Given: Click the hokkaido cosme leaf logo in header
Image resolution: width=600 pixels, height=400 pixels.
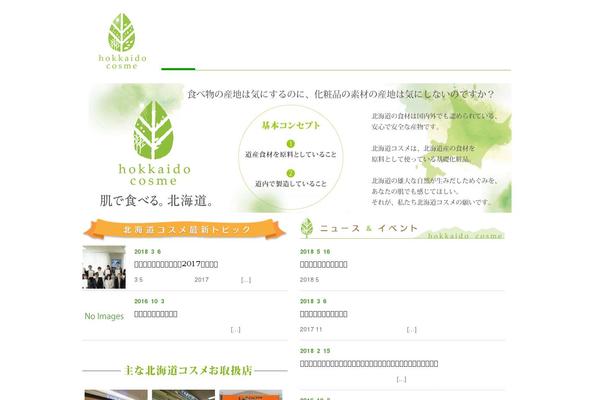Looking at the screenshot, I should (122, 41).
